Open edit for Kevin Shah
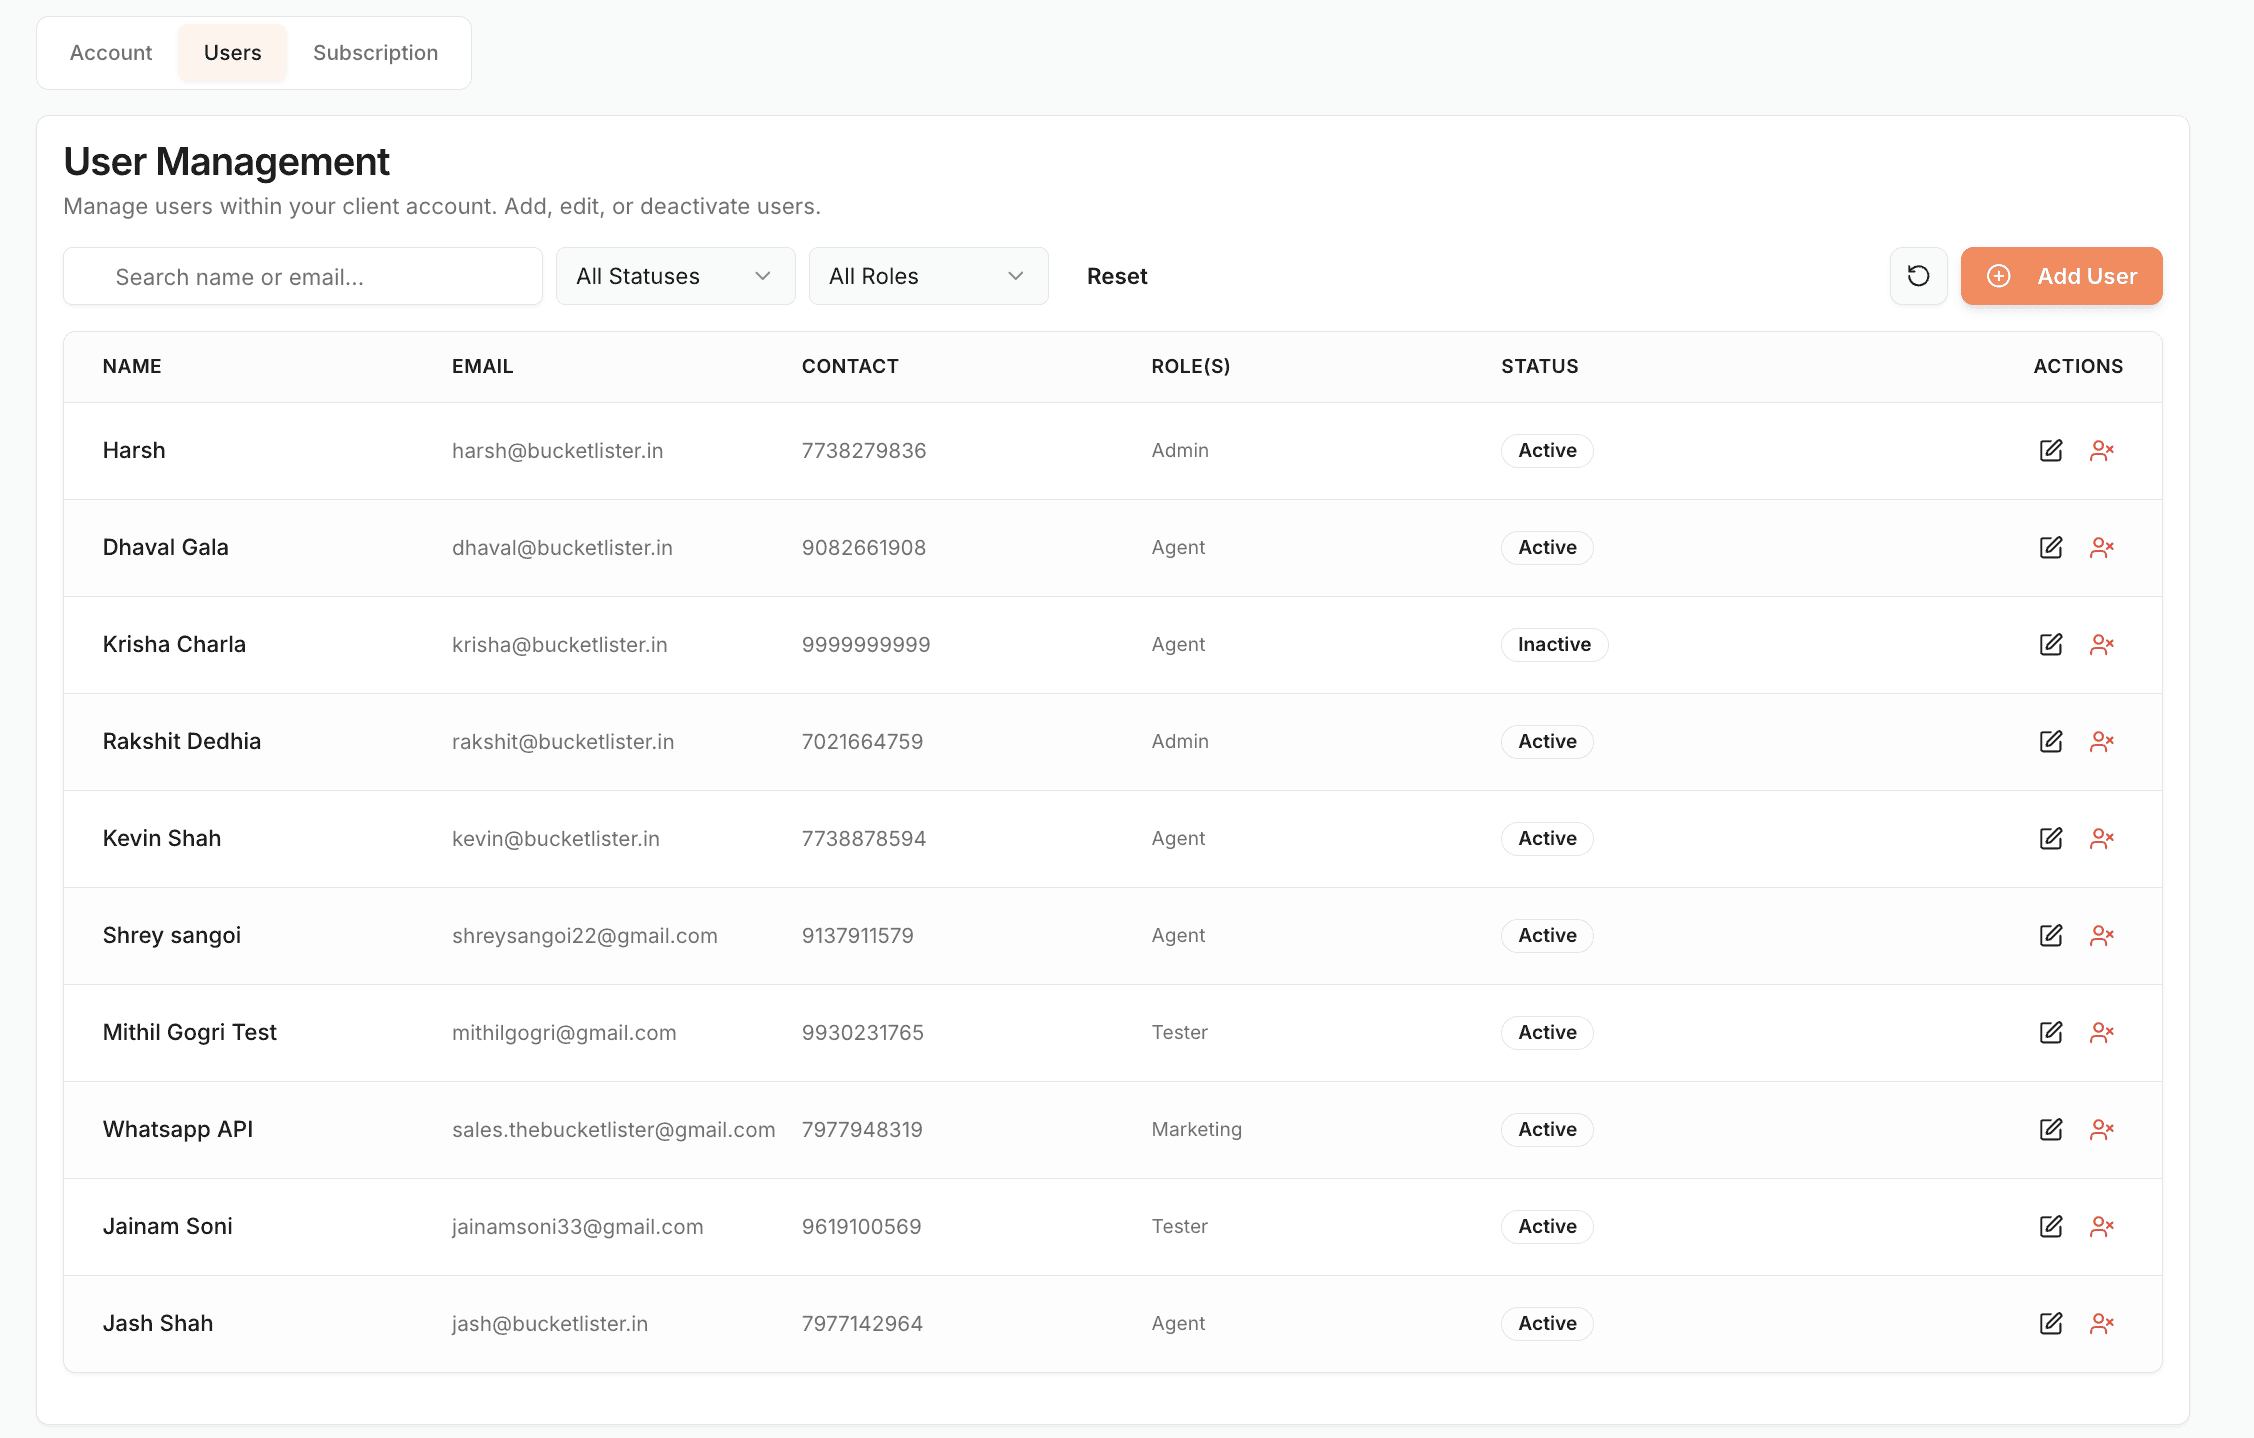The image size is (2254, 1438). coord(2051,838)
